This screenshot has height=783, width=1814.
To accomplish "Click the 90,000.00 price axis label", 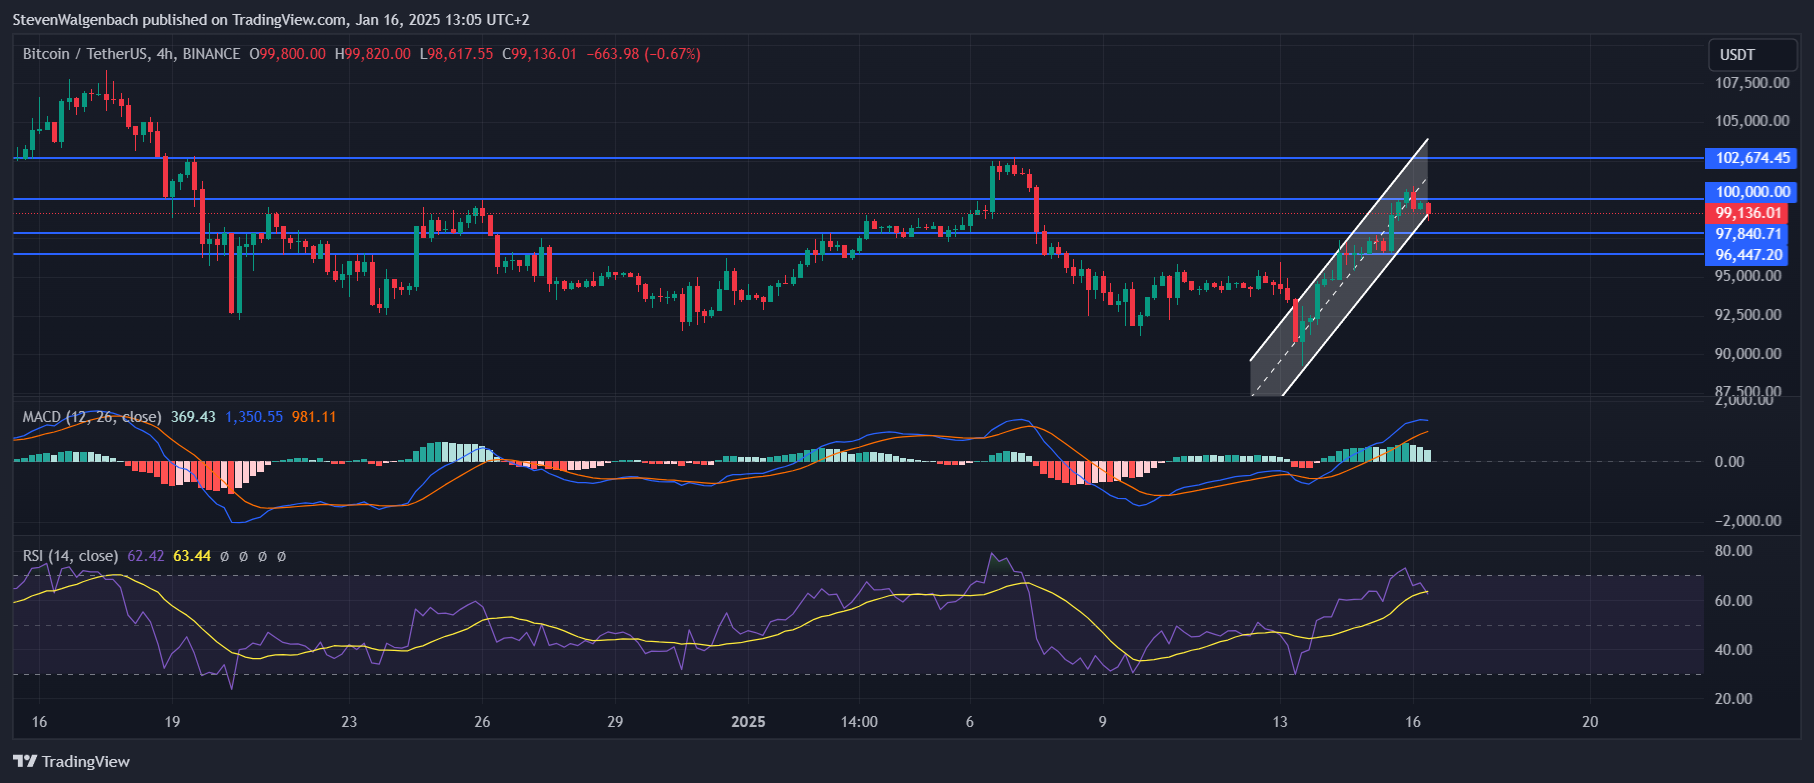I will click(x=1748, y=354).
